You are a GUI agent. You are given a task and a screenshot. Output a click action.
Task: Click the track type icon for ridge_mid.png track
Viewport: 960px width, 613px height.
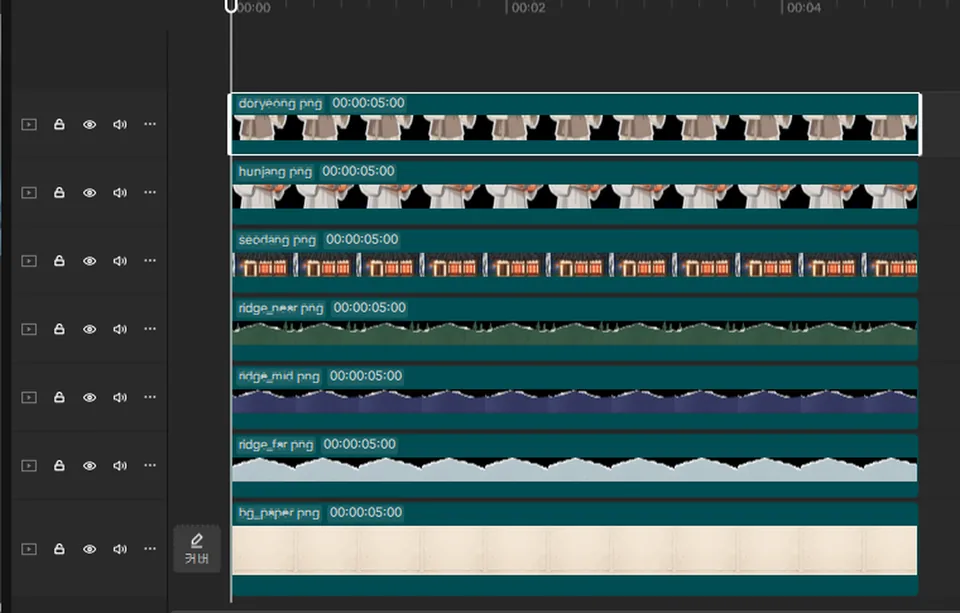pos(29,397)
